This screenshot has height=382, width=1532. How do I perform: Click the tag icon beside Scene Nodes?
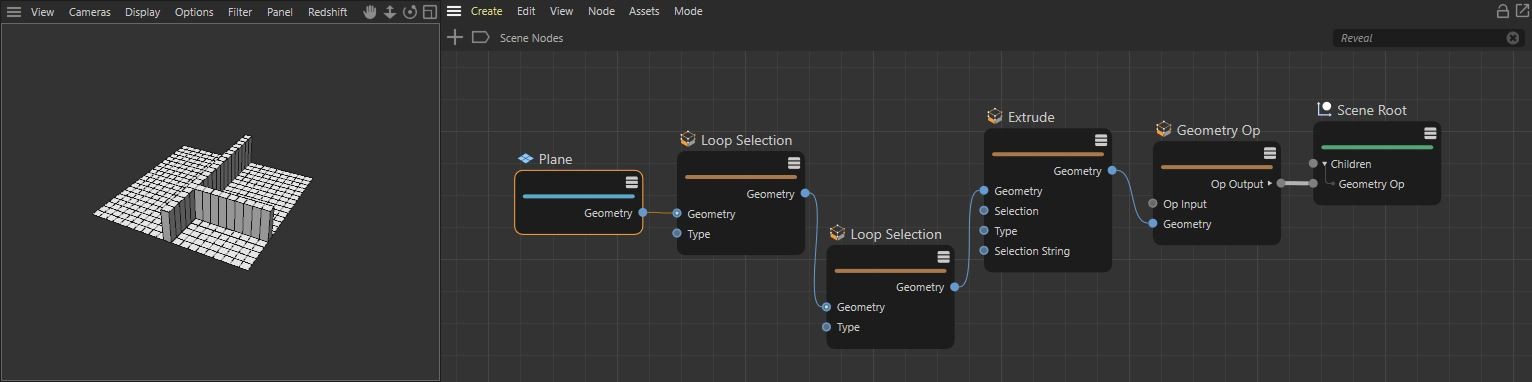click(480, 37)
